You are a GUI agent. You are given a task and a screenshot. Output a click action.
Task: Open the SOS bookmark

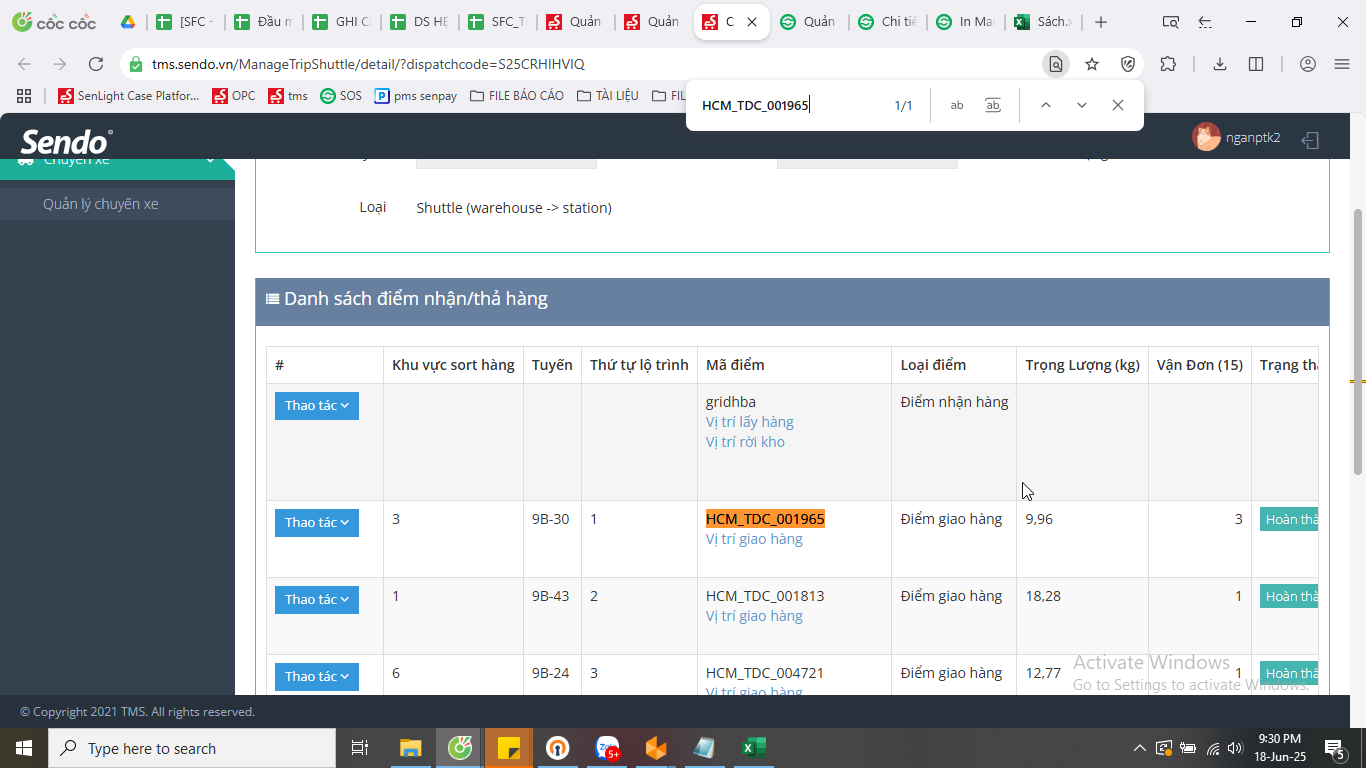(x=341, y=96)
